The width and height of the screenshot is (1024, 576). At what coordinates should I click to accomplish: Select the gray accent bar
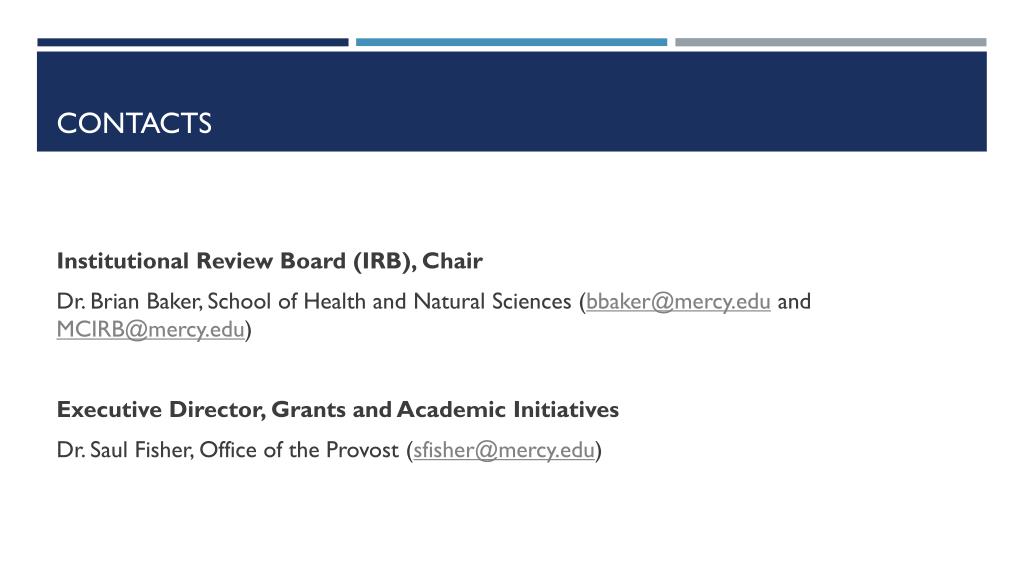(x=831, y=42)
